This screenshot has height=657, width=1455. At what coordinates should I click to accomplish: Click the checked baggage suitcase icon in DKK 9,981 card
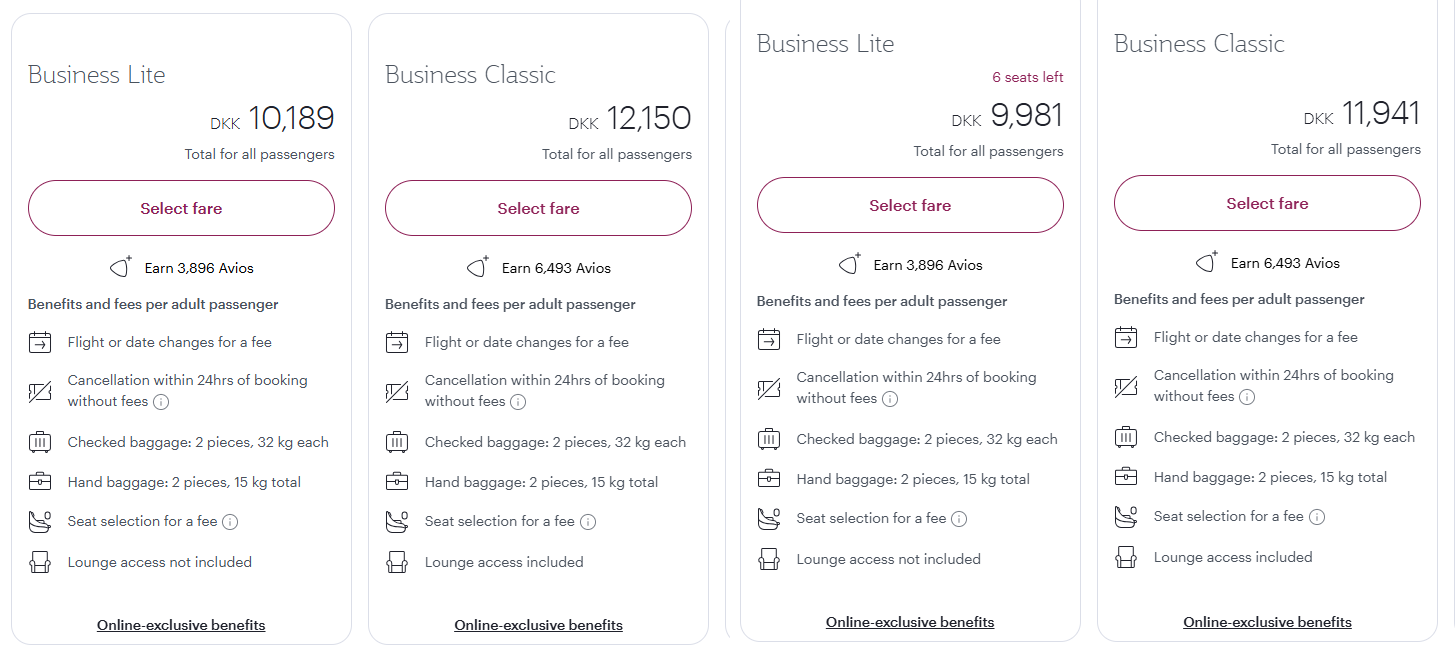pos(769,439)
